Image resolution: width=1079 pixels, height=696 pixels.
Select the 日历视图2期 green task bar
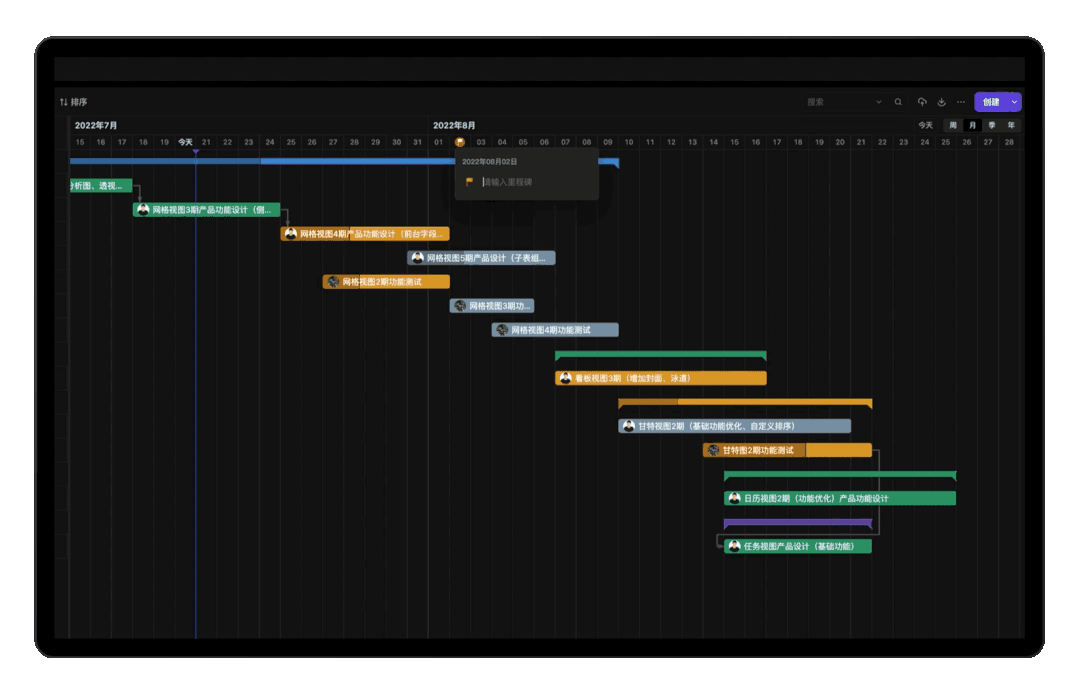tap(850, 498)
